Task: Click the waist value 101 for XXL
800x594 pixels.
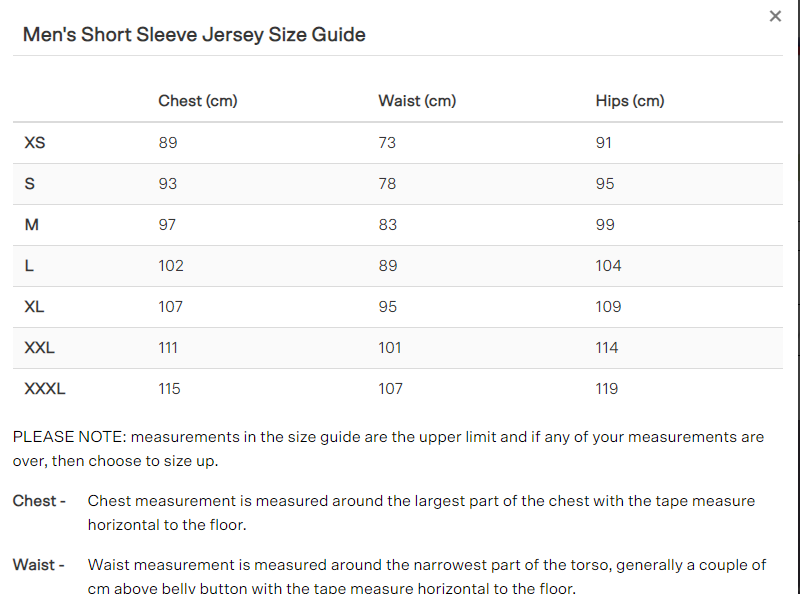Action: [x=390, y=347]
